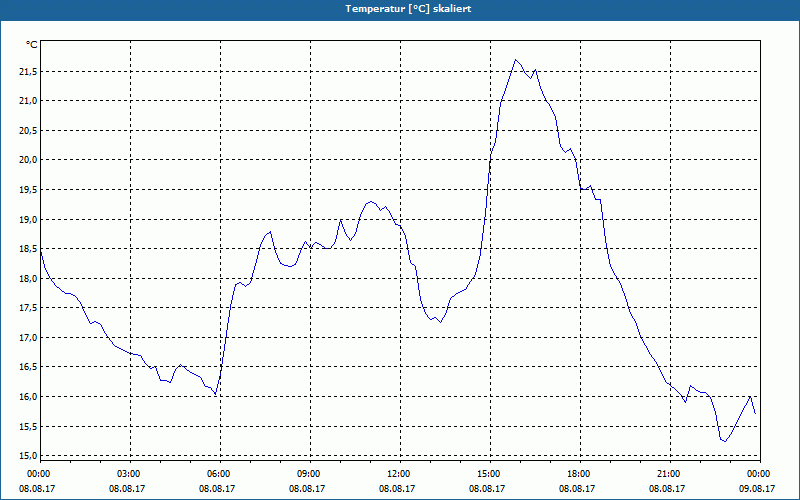Click the 20,5 y-axis value
Viewport: 800px width, 500px height.
(28, 131)
